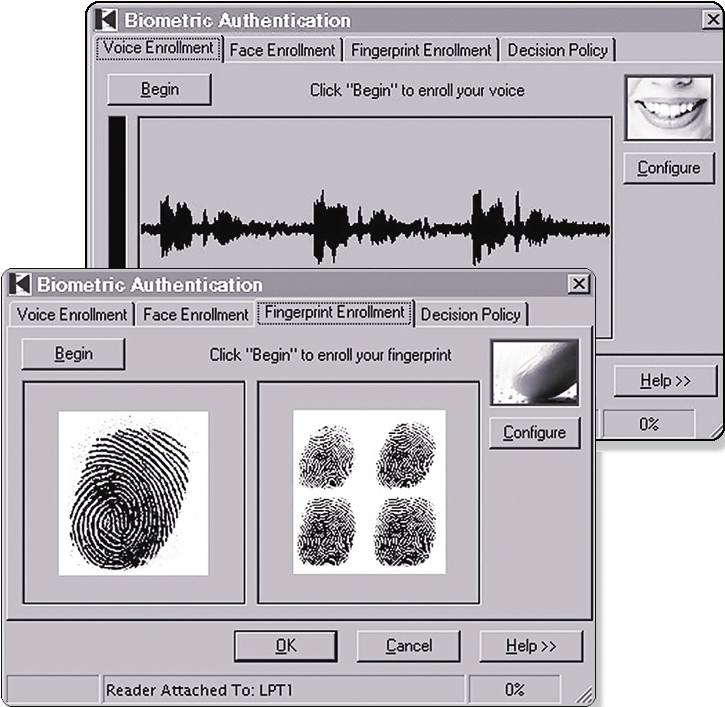The width and height of the screenshot is (725, 707).
Task: Open Face Enrollment tab in front window
Action: [x=196, y=314]
